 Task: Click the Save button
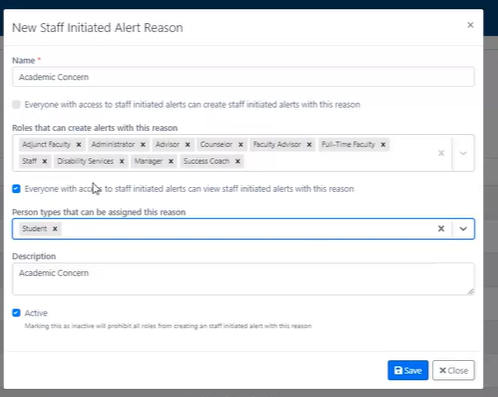click(408, 370)
